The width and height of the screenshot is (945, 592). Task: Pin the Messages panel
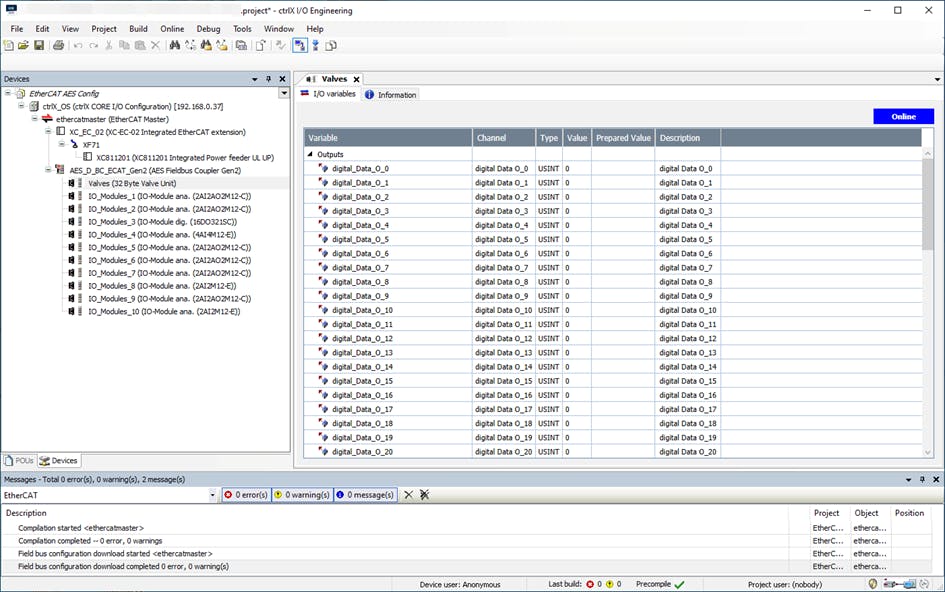(922, 479)
